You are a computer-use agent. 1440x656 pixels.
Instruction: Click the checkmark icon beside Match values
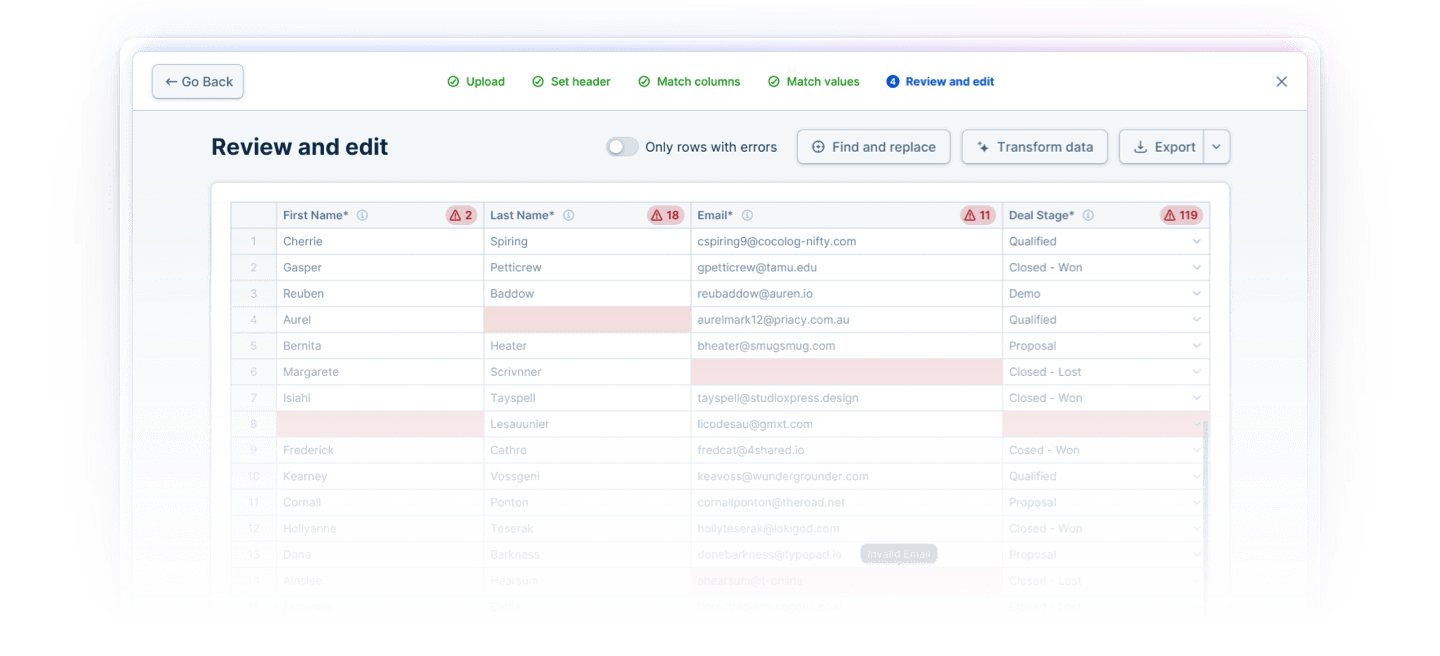pyautogui.click(x=773, y=81)
